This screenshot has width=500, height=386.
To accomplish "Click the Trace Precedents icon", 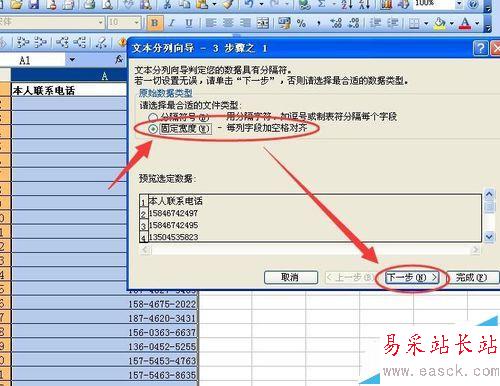I will 23,42.
